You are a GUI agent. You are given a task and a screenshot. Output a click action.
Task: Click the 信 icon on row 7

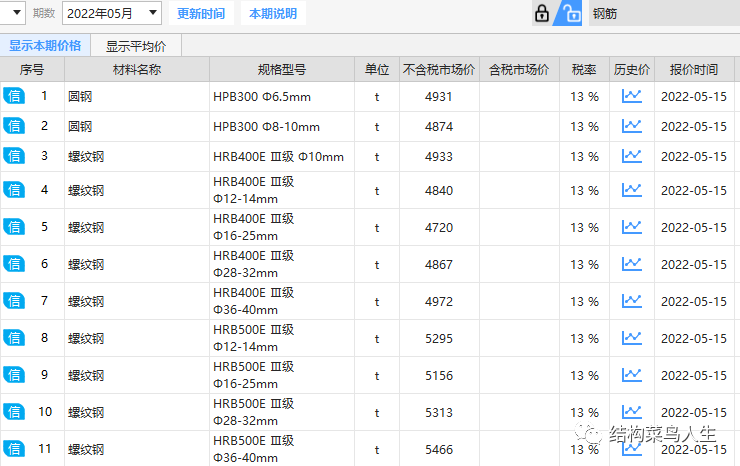(14, 301)
